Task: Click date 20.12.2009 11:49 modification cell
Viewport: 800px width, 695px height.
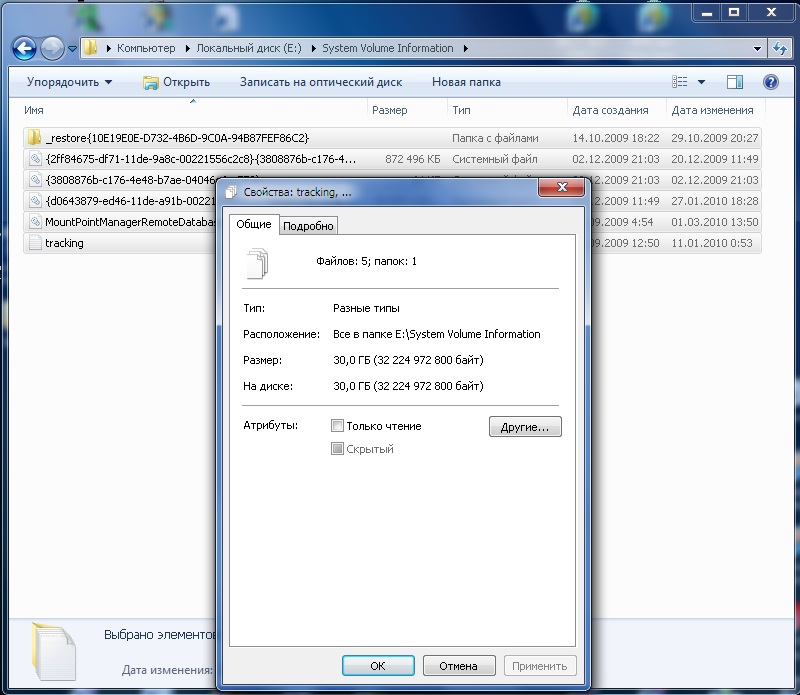Action: coord(715,159)
